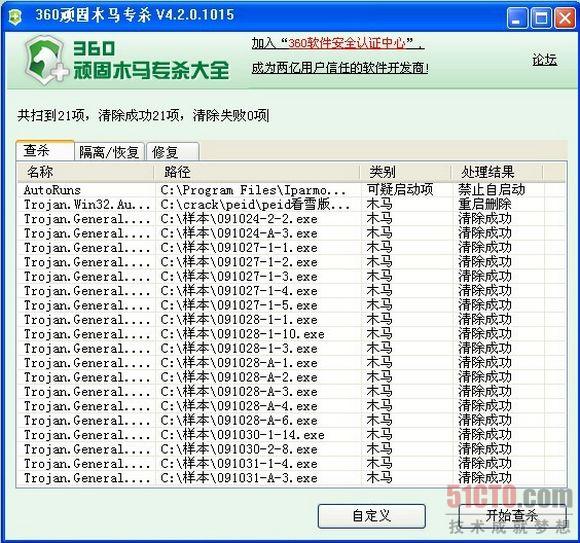The image size is (580, 543).
Task: Select path 091028-1-10.exe
Action: (242, 334)
